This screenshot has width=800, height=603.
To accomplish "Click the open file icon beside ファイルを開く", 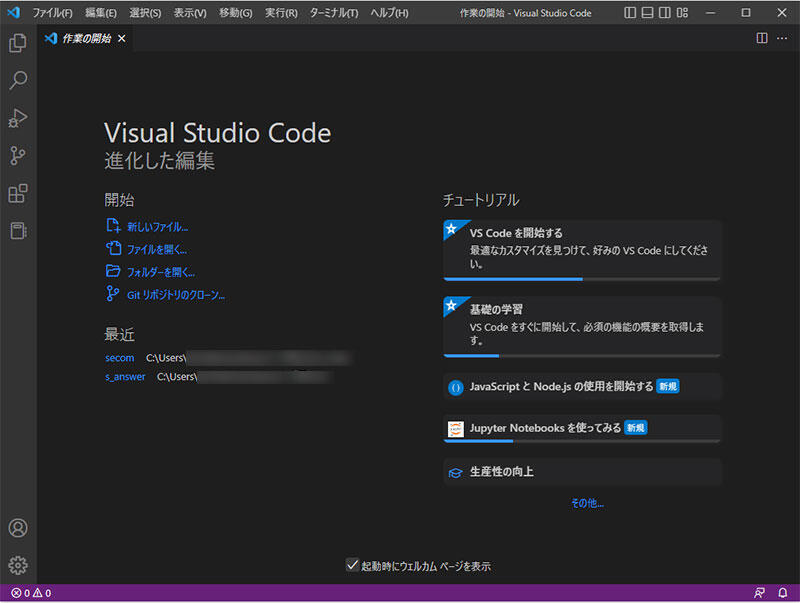I will click(x=113, y=248).
